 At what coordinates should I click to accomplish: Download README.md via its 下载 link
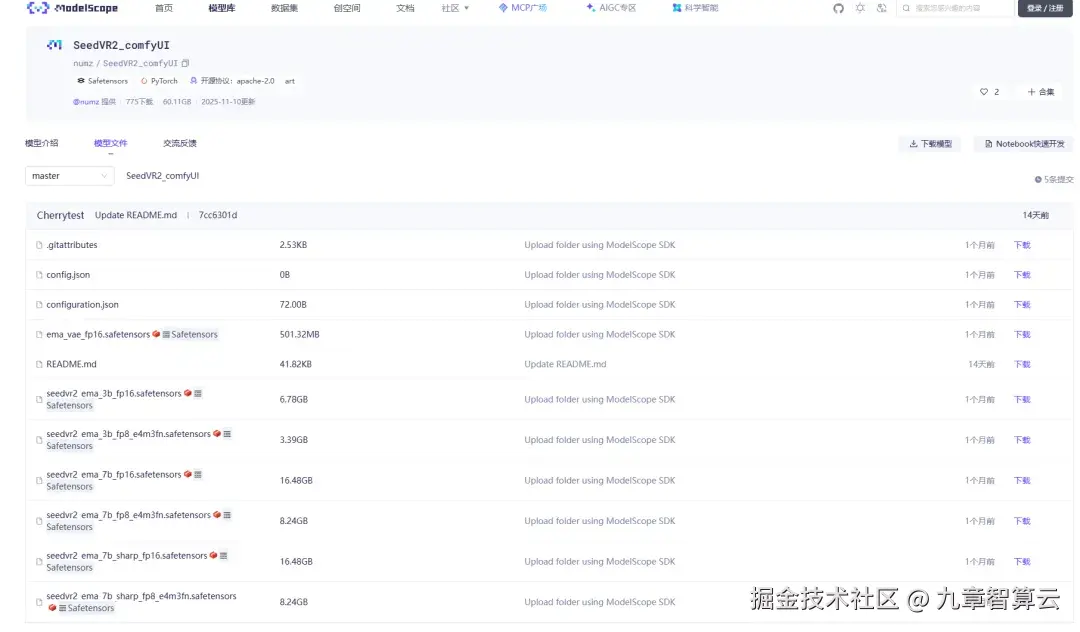coord(1022,364)
